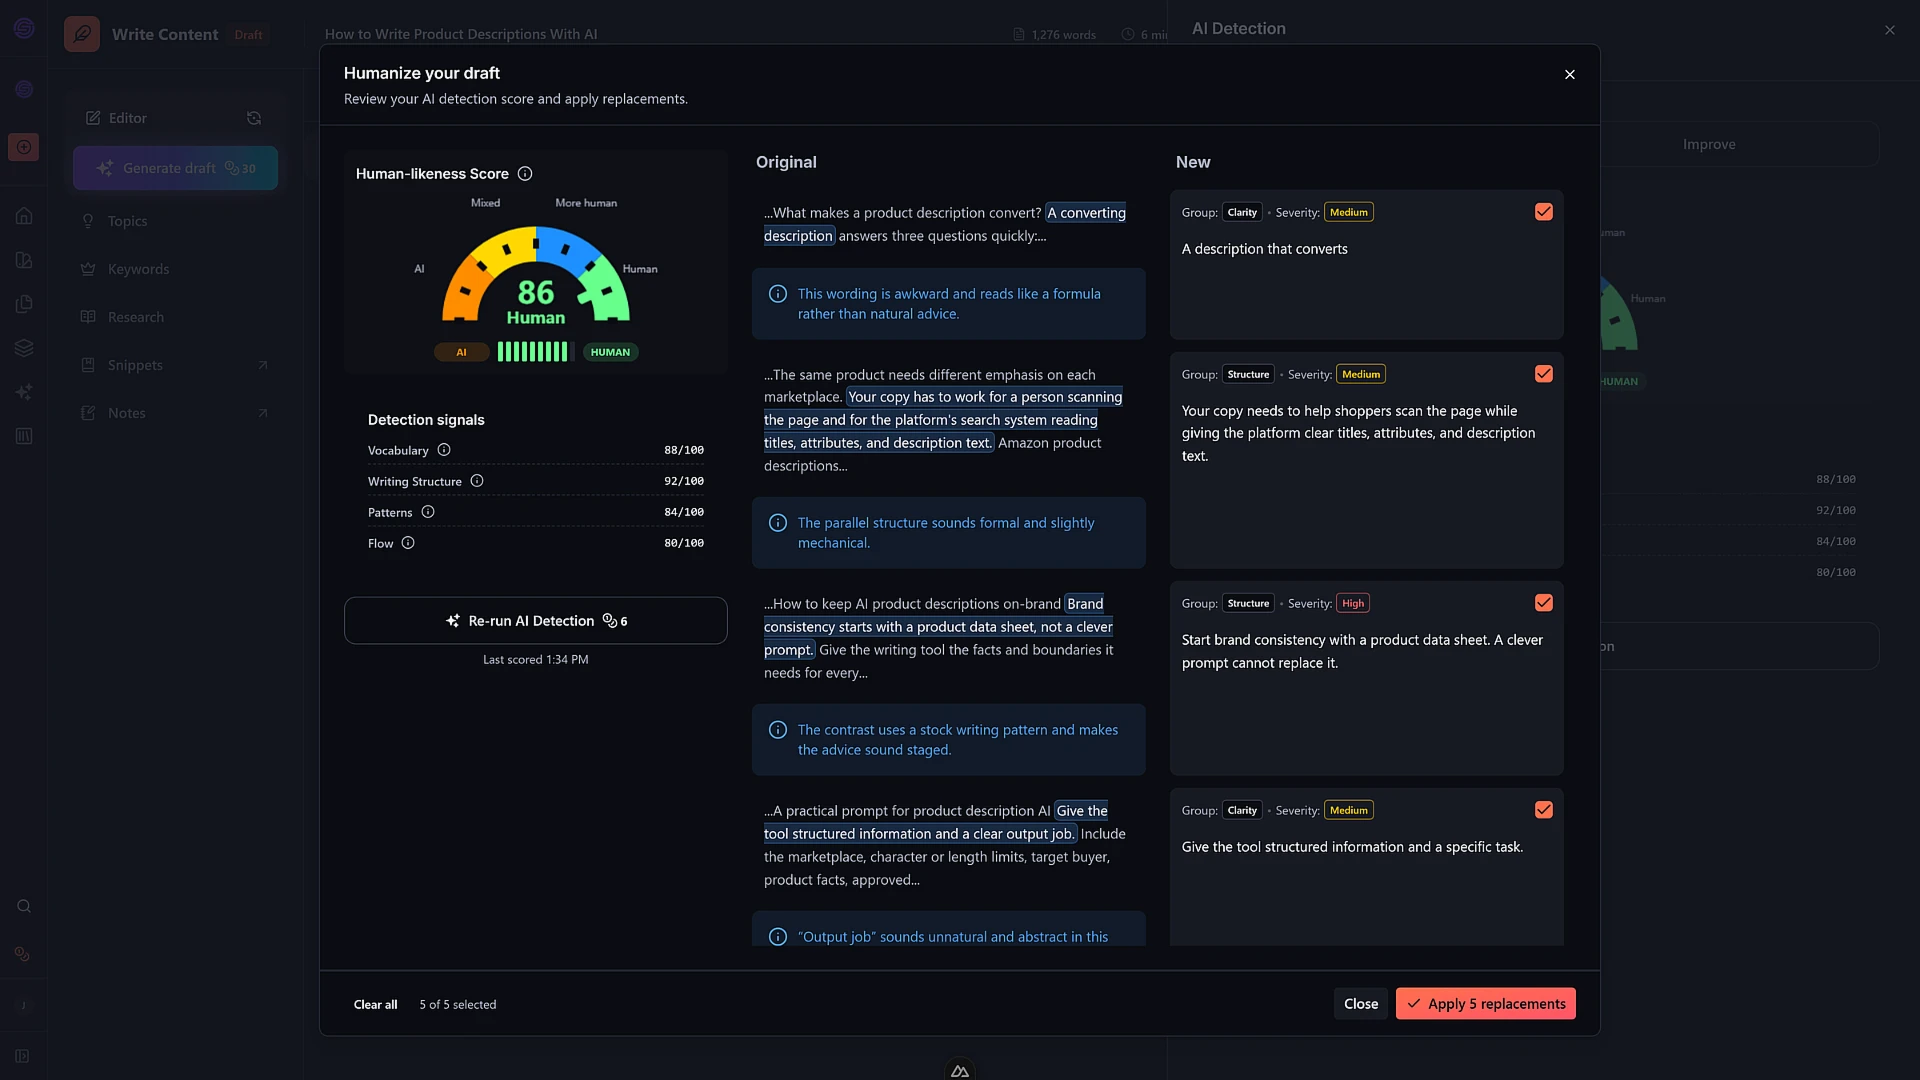The height and width of the screenshot is (1080, 1920).
Task: Click highlighted 'A converting description' original text
Action: (x=945, y=224)
